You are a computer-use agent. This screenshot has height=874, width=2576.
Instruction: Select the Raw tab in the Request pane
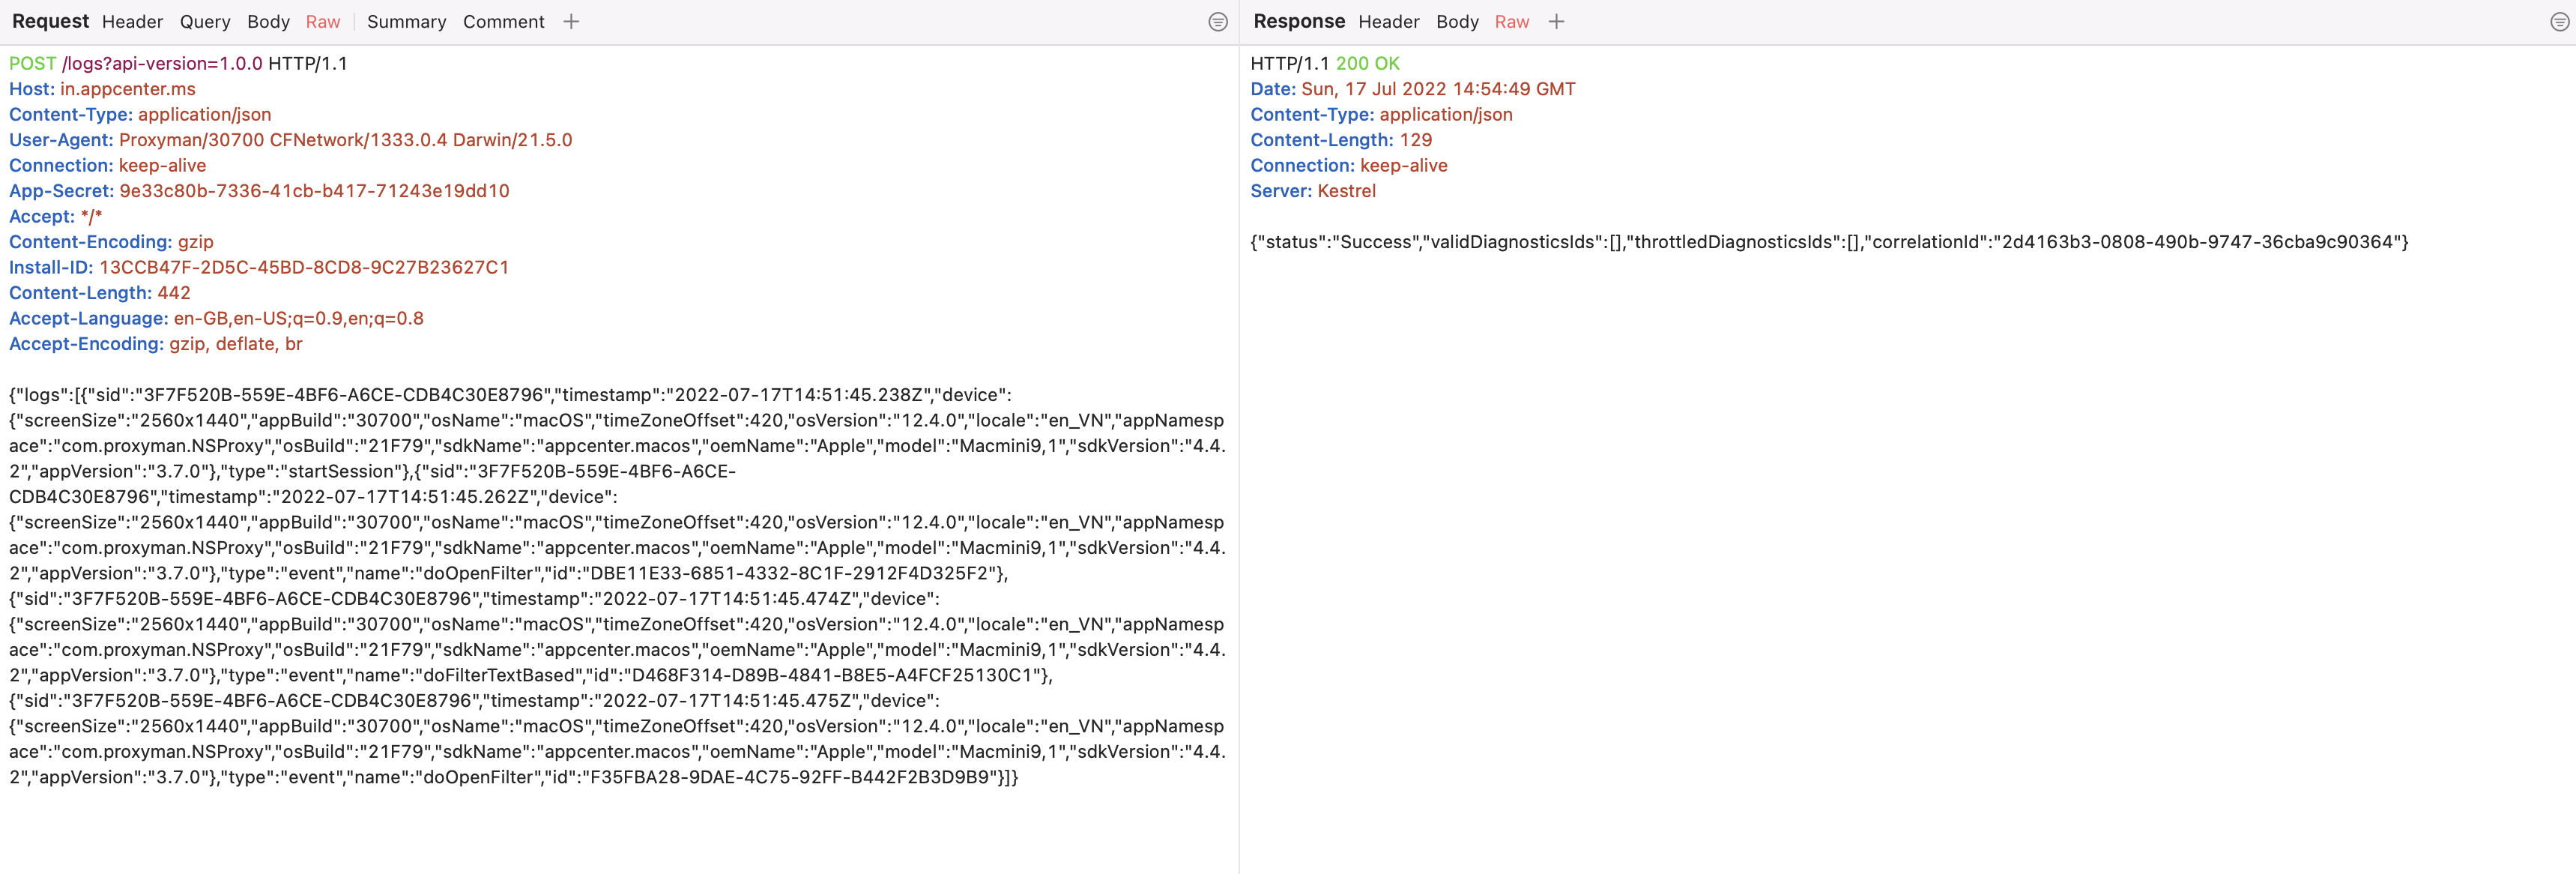pyautogui.click(x=323, y=21)
